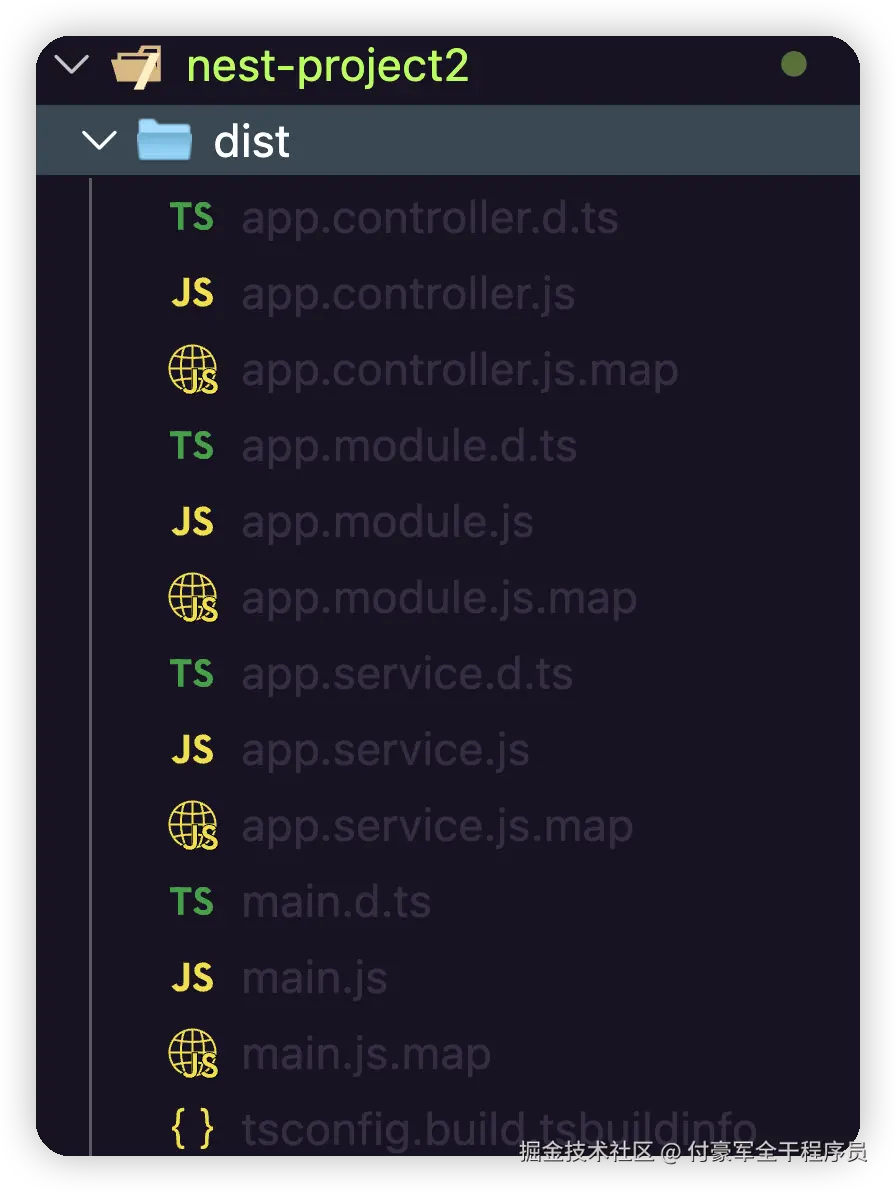
Task: Click the JS icon of app.service.js
Action: [192, 750]
